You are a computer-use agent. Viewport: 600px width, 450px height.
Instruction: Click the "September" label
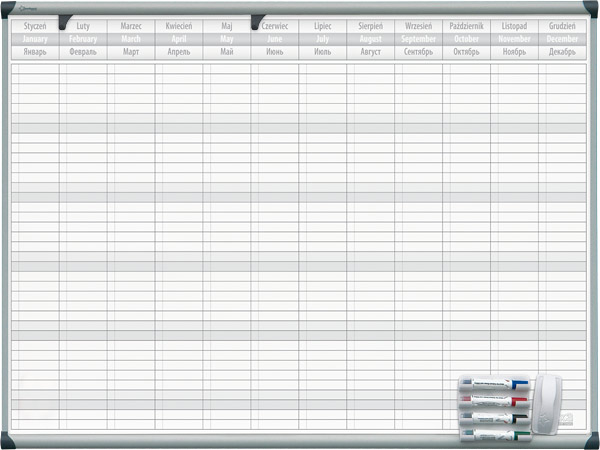(x=419, y=39)
